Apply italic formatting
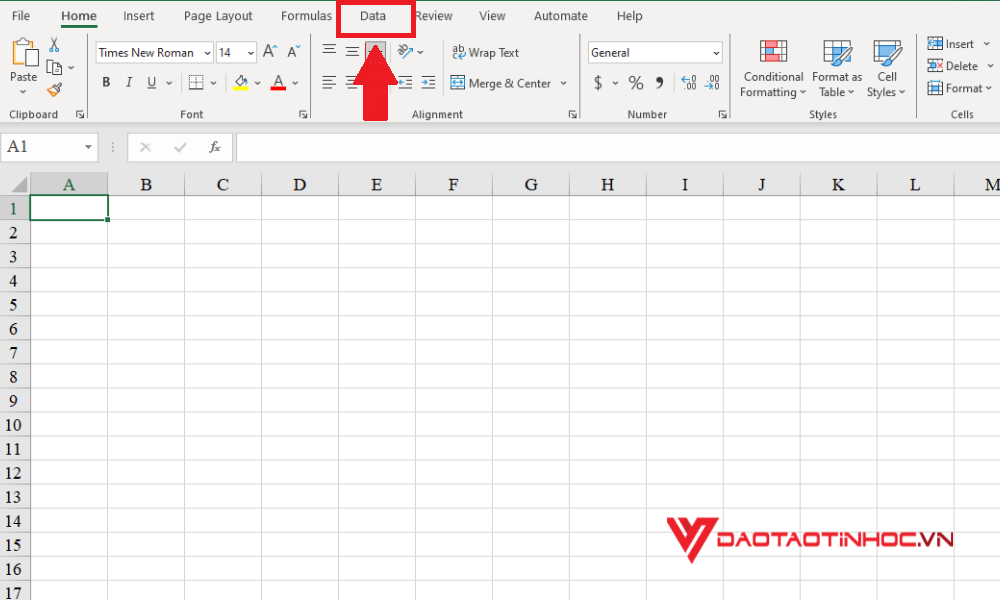 (x=127, y=82)
